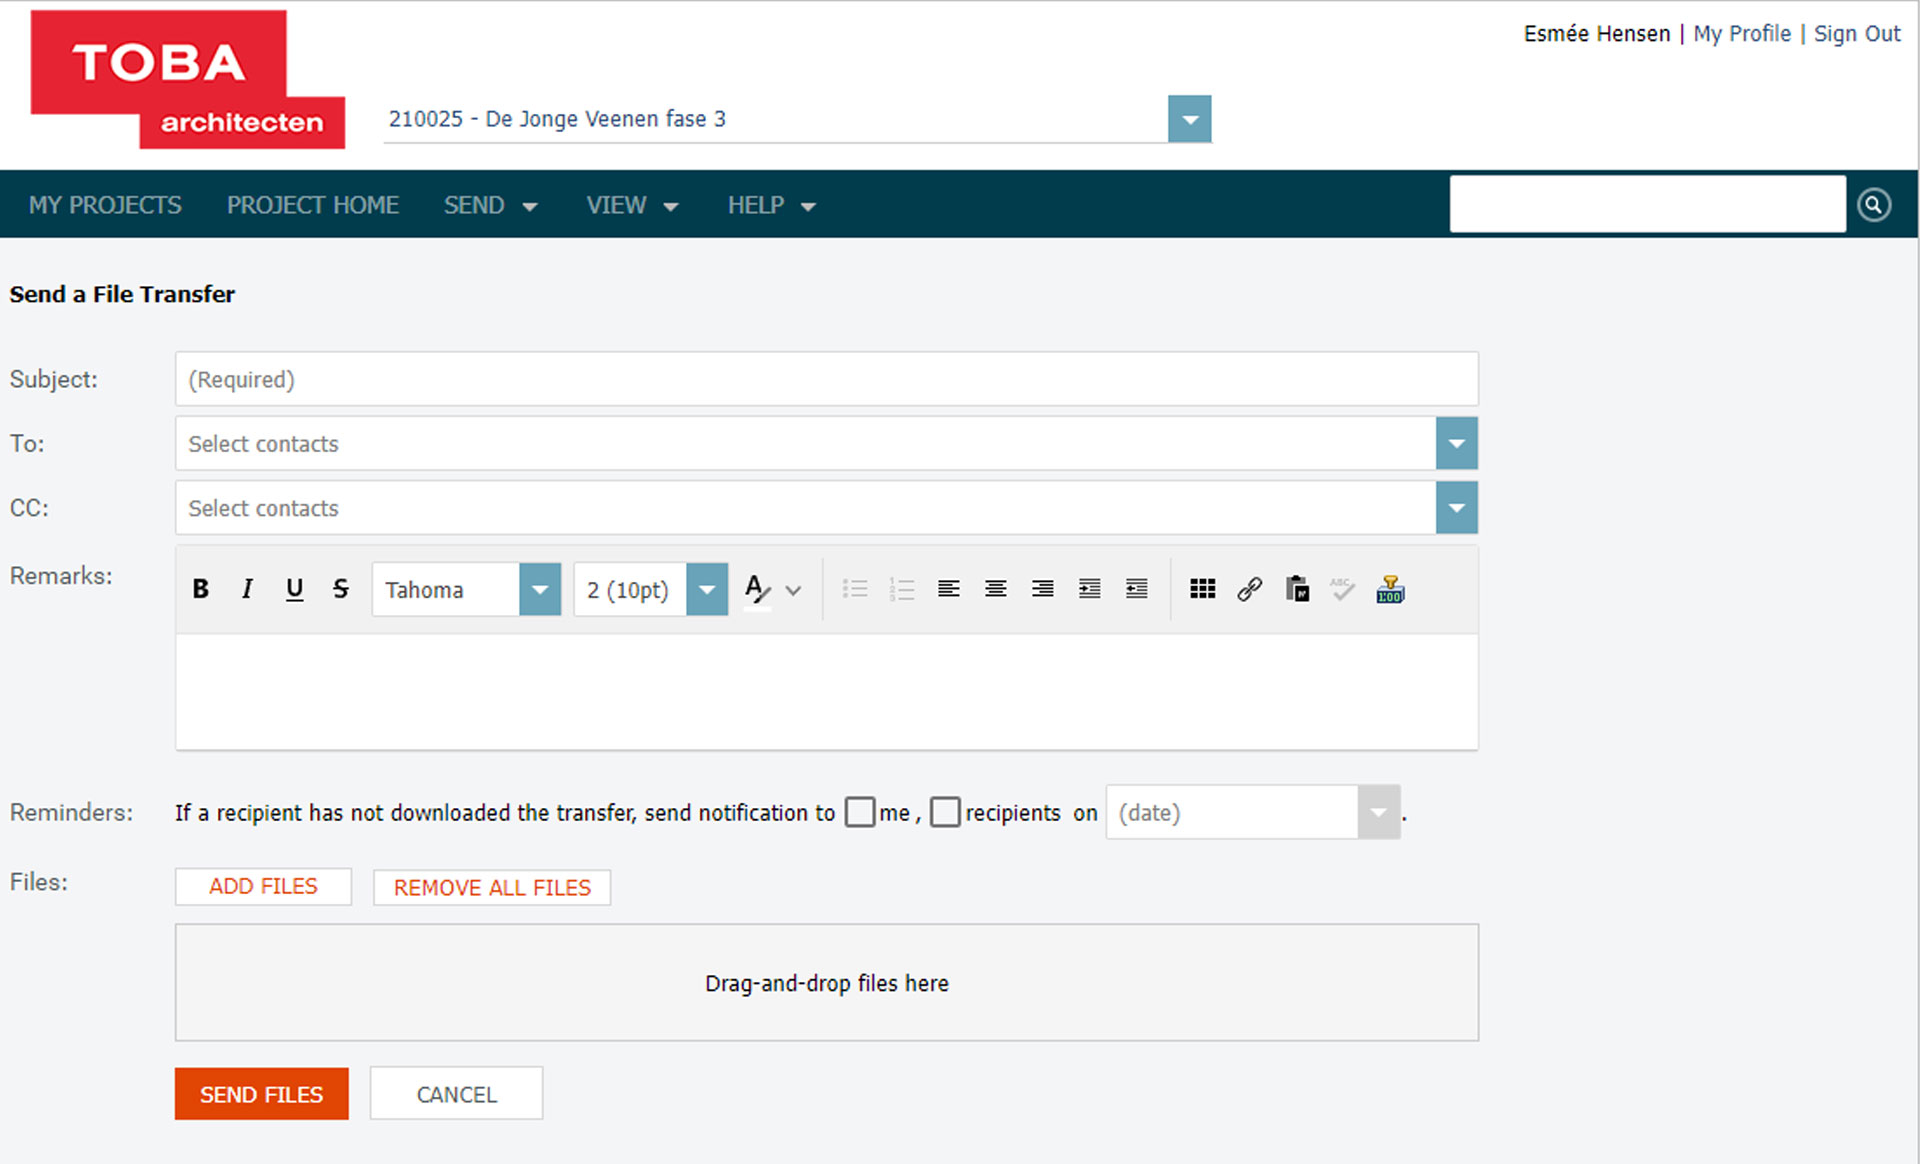Enable reminder notification to me
This screenshot has height=1164, width=1920.
pyautogui.click(x=859, y=812)
